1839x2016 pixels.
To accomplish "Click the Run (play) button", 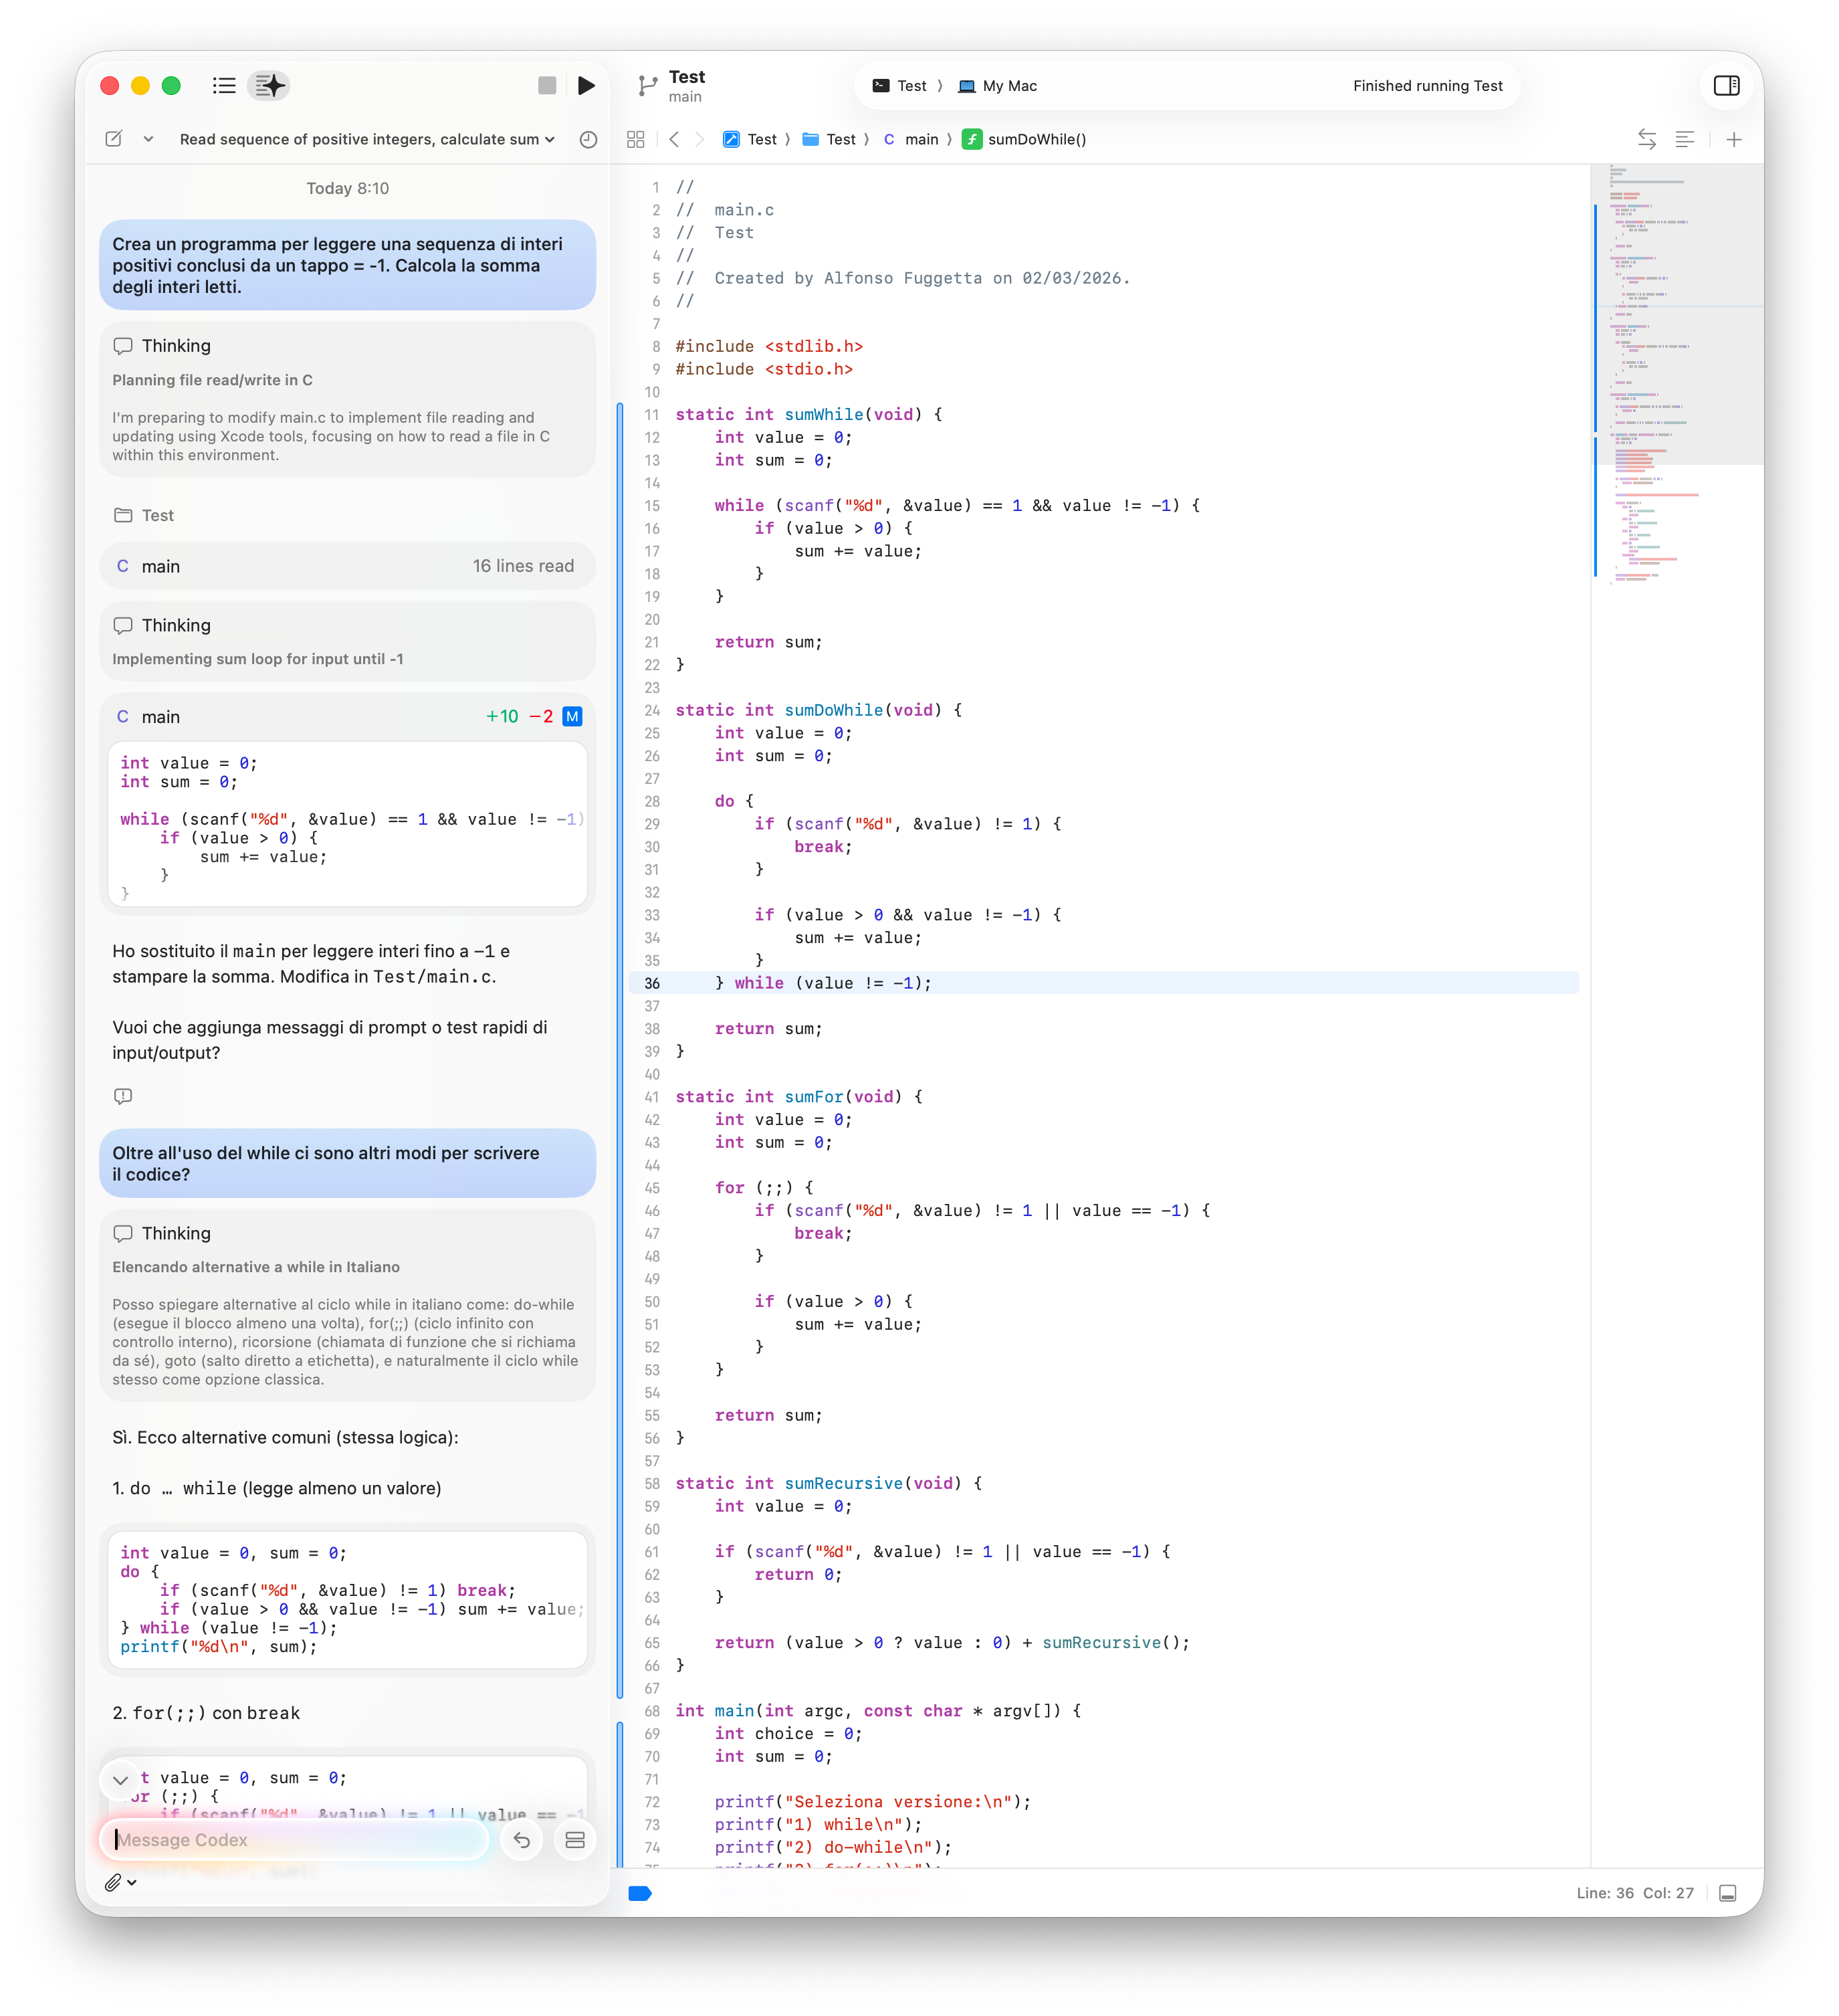I will click(x=586, y=86).
